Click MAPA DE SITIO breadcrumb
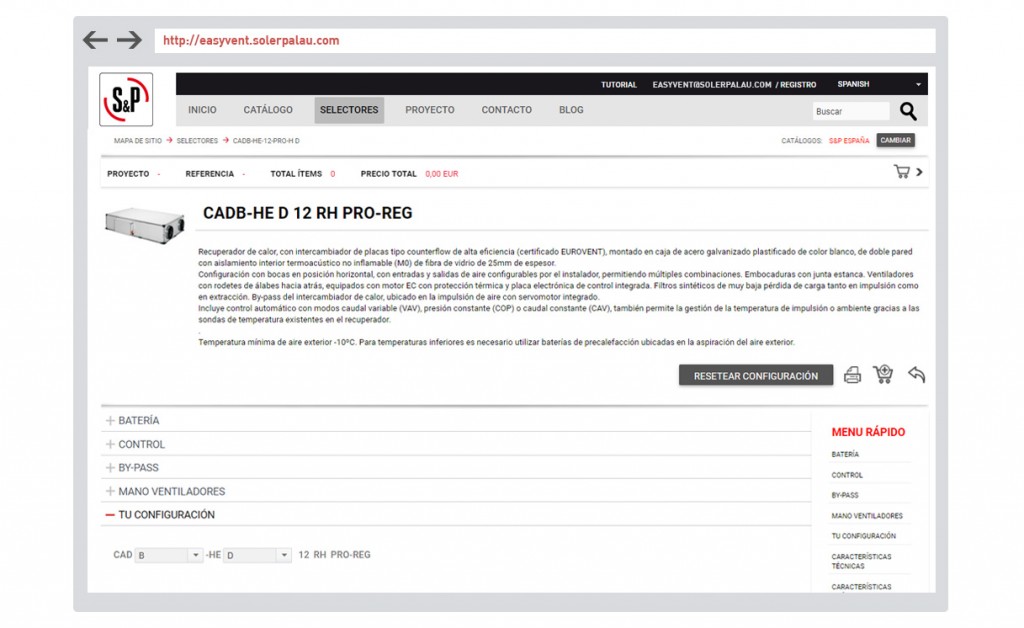The image size is (1024, 628). 138,141
